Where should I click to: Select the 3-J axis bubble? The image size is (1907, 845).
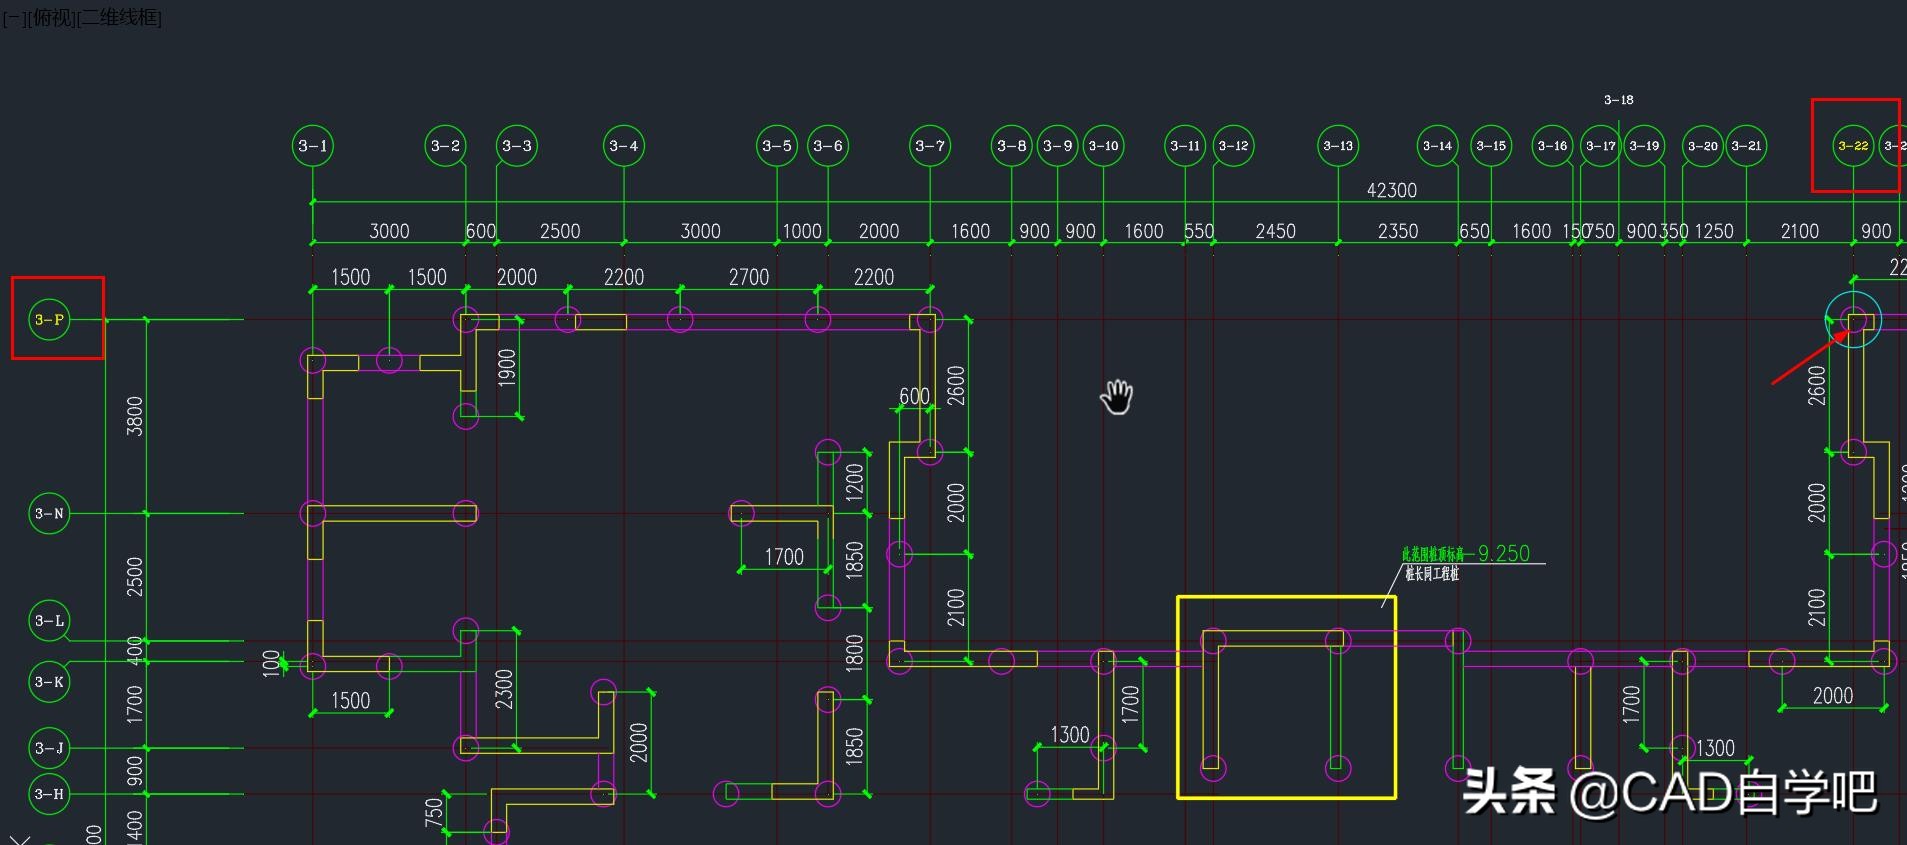click(x=49, y=748)
